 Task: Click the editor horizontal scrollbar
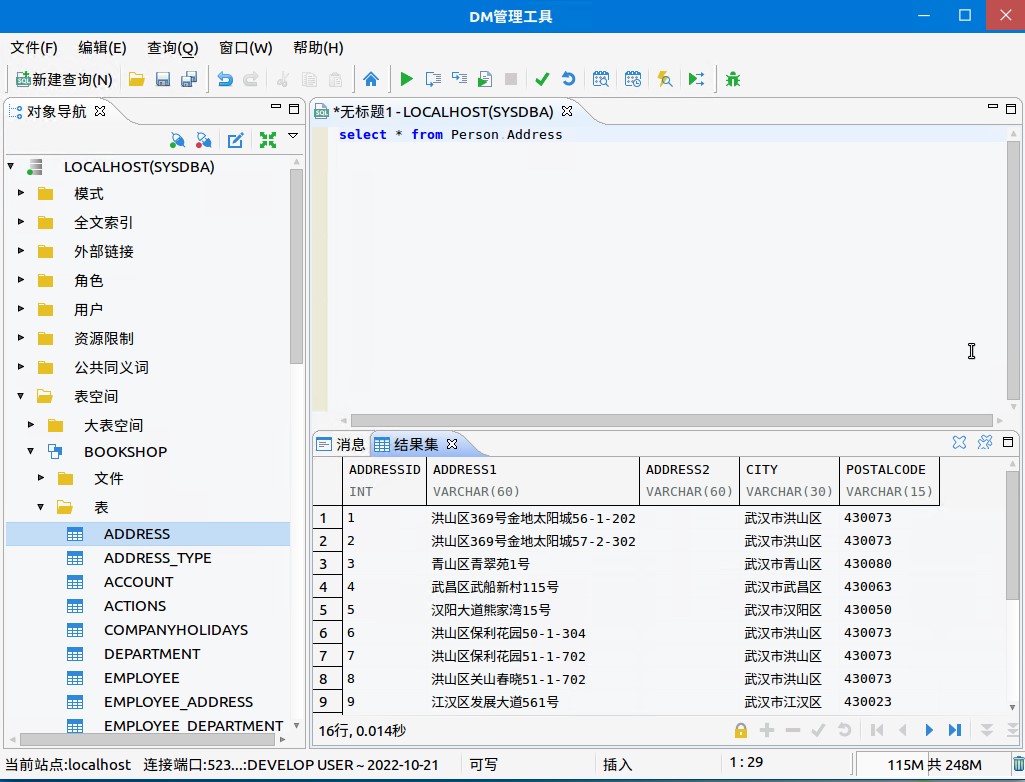671,420
